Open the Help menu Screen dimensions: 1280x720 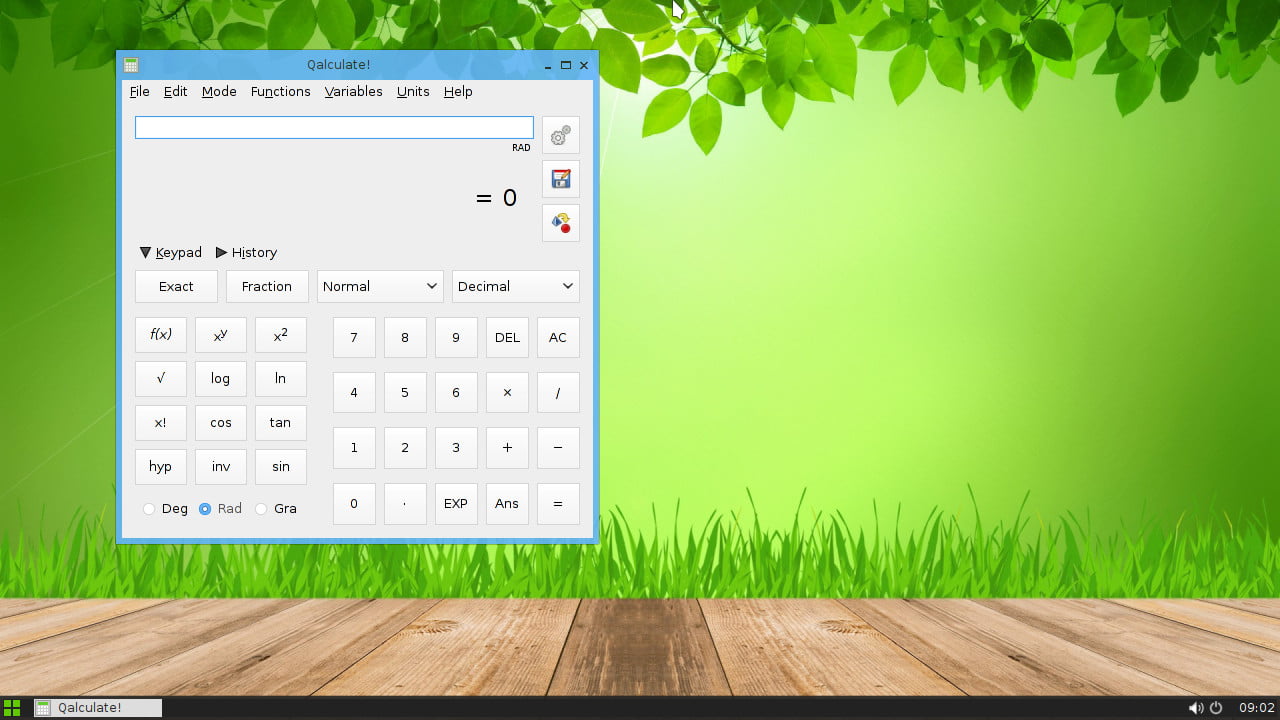pos(458,91)
